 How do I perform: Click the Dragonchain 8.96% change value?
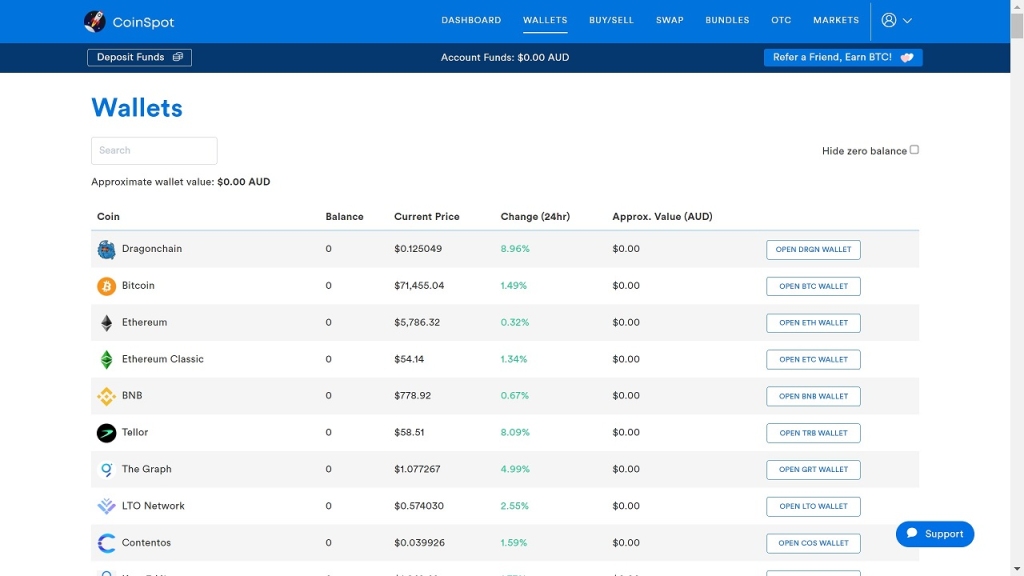(x=515, y=249)
